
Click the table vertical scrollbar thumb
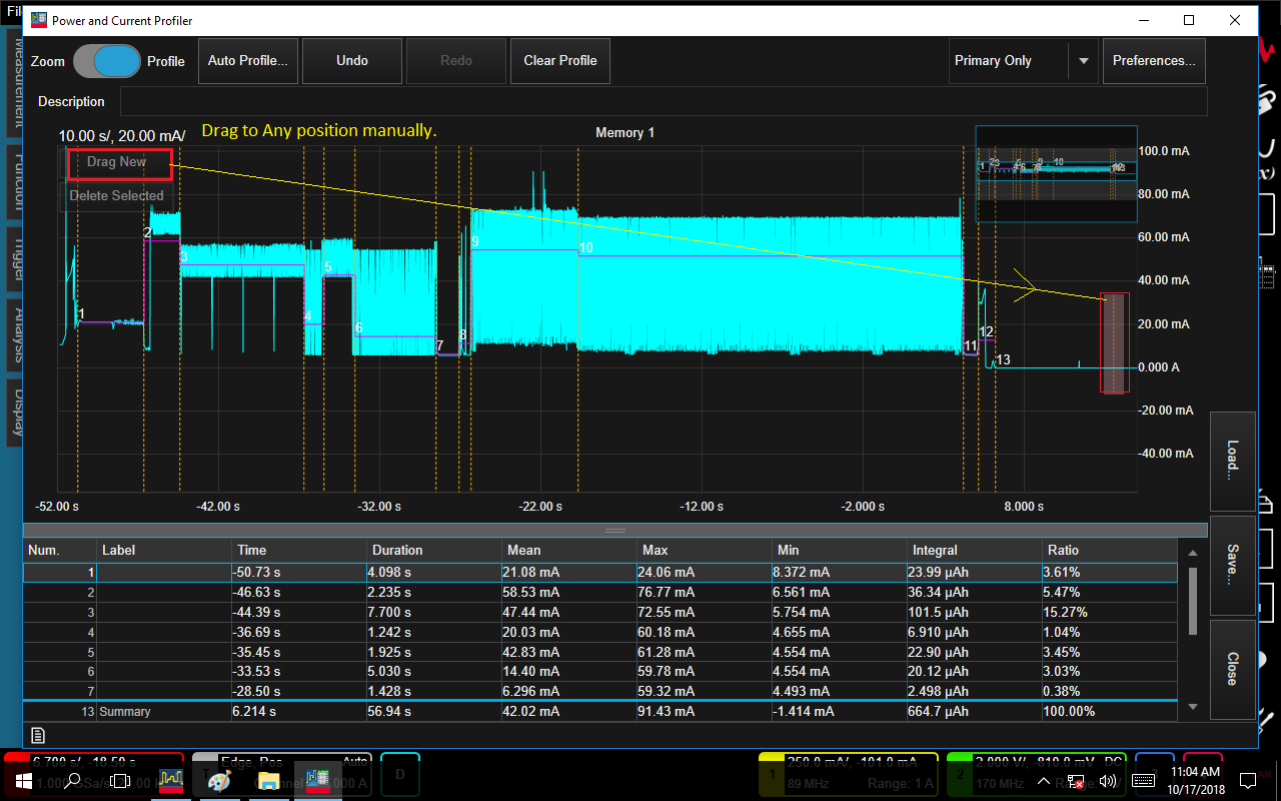pos(1191,600)
